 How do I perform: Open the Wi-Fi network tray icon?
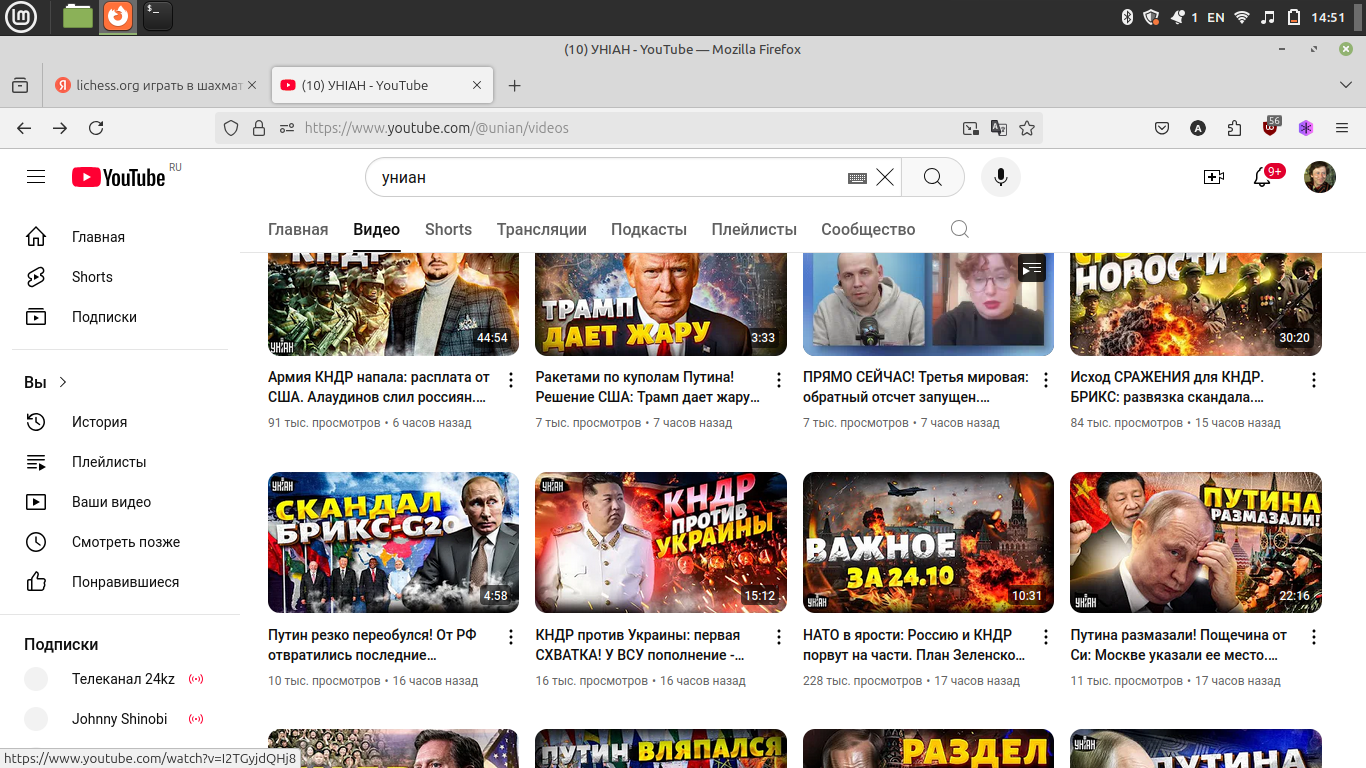pos(1242,17)
